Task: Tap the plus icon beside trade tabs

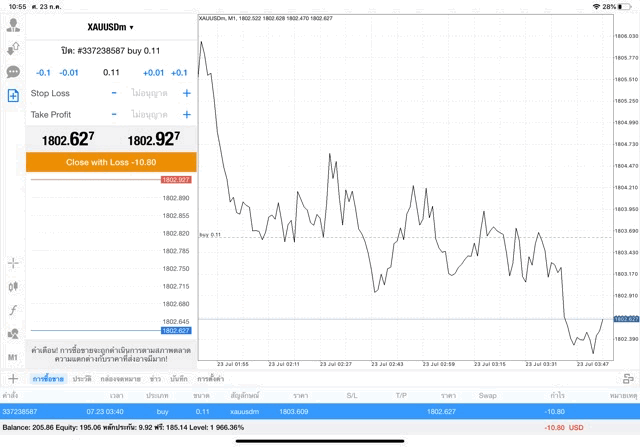Action: 13,379
